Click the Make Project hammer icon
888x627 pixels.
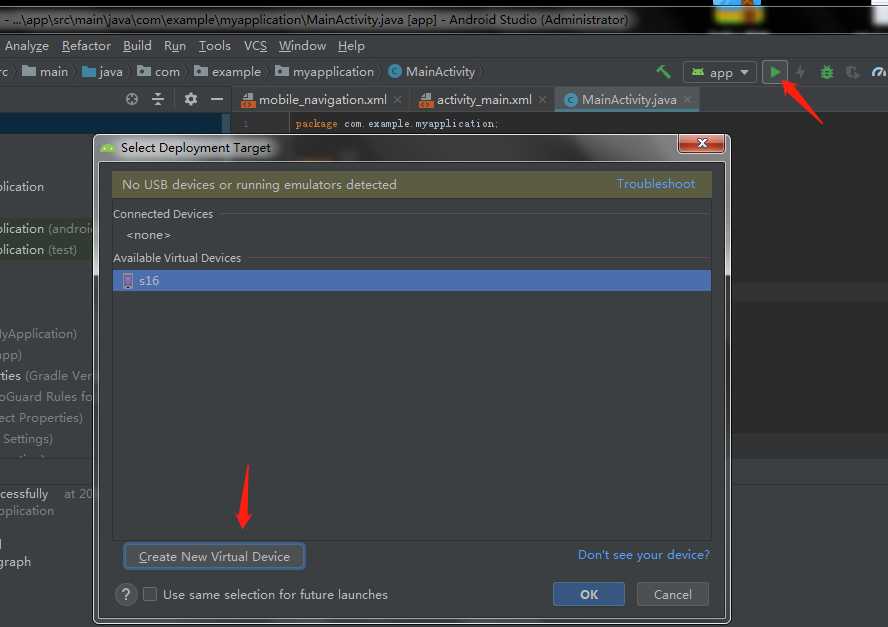click(x=663, y=72)
